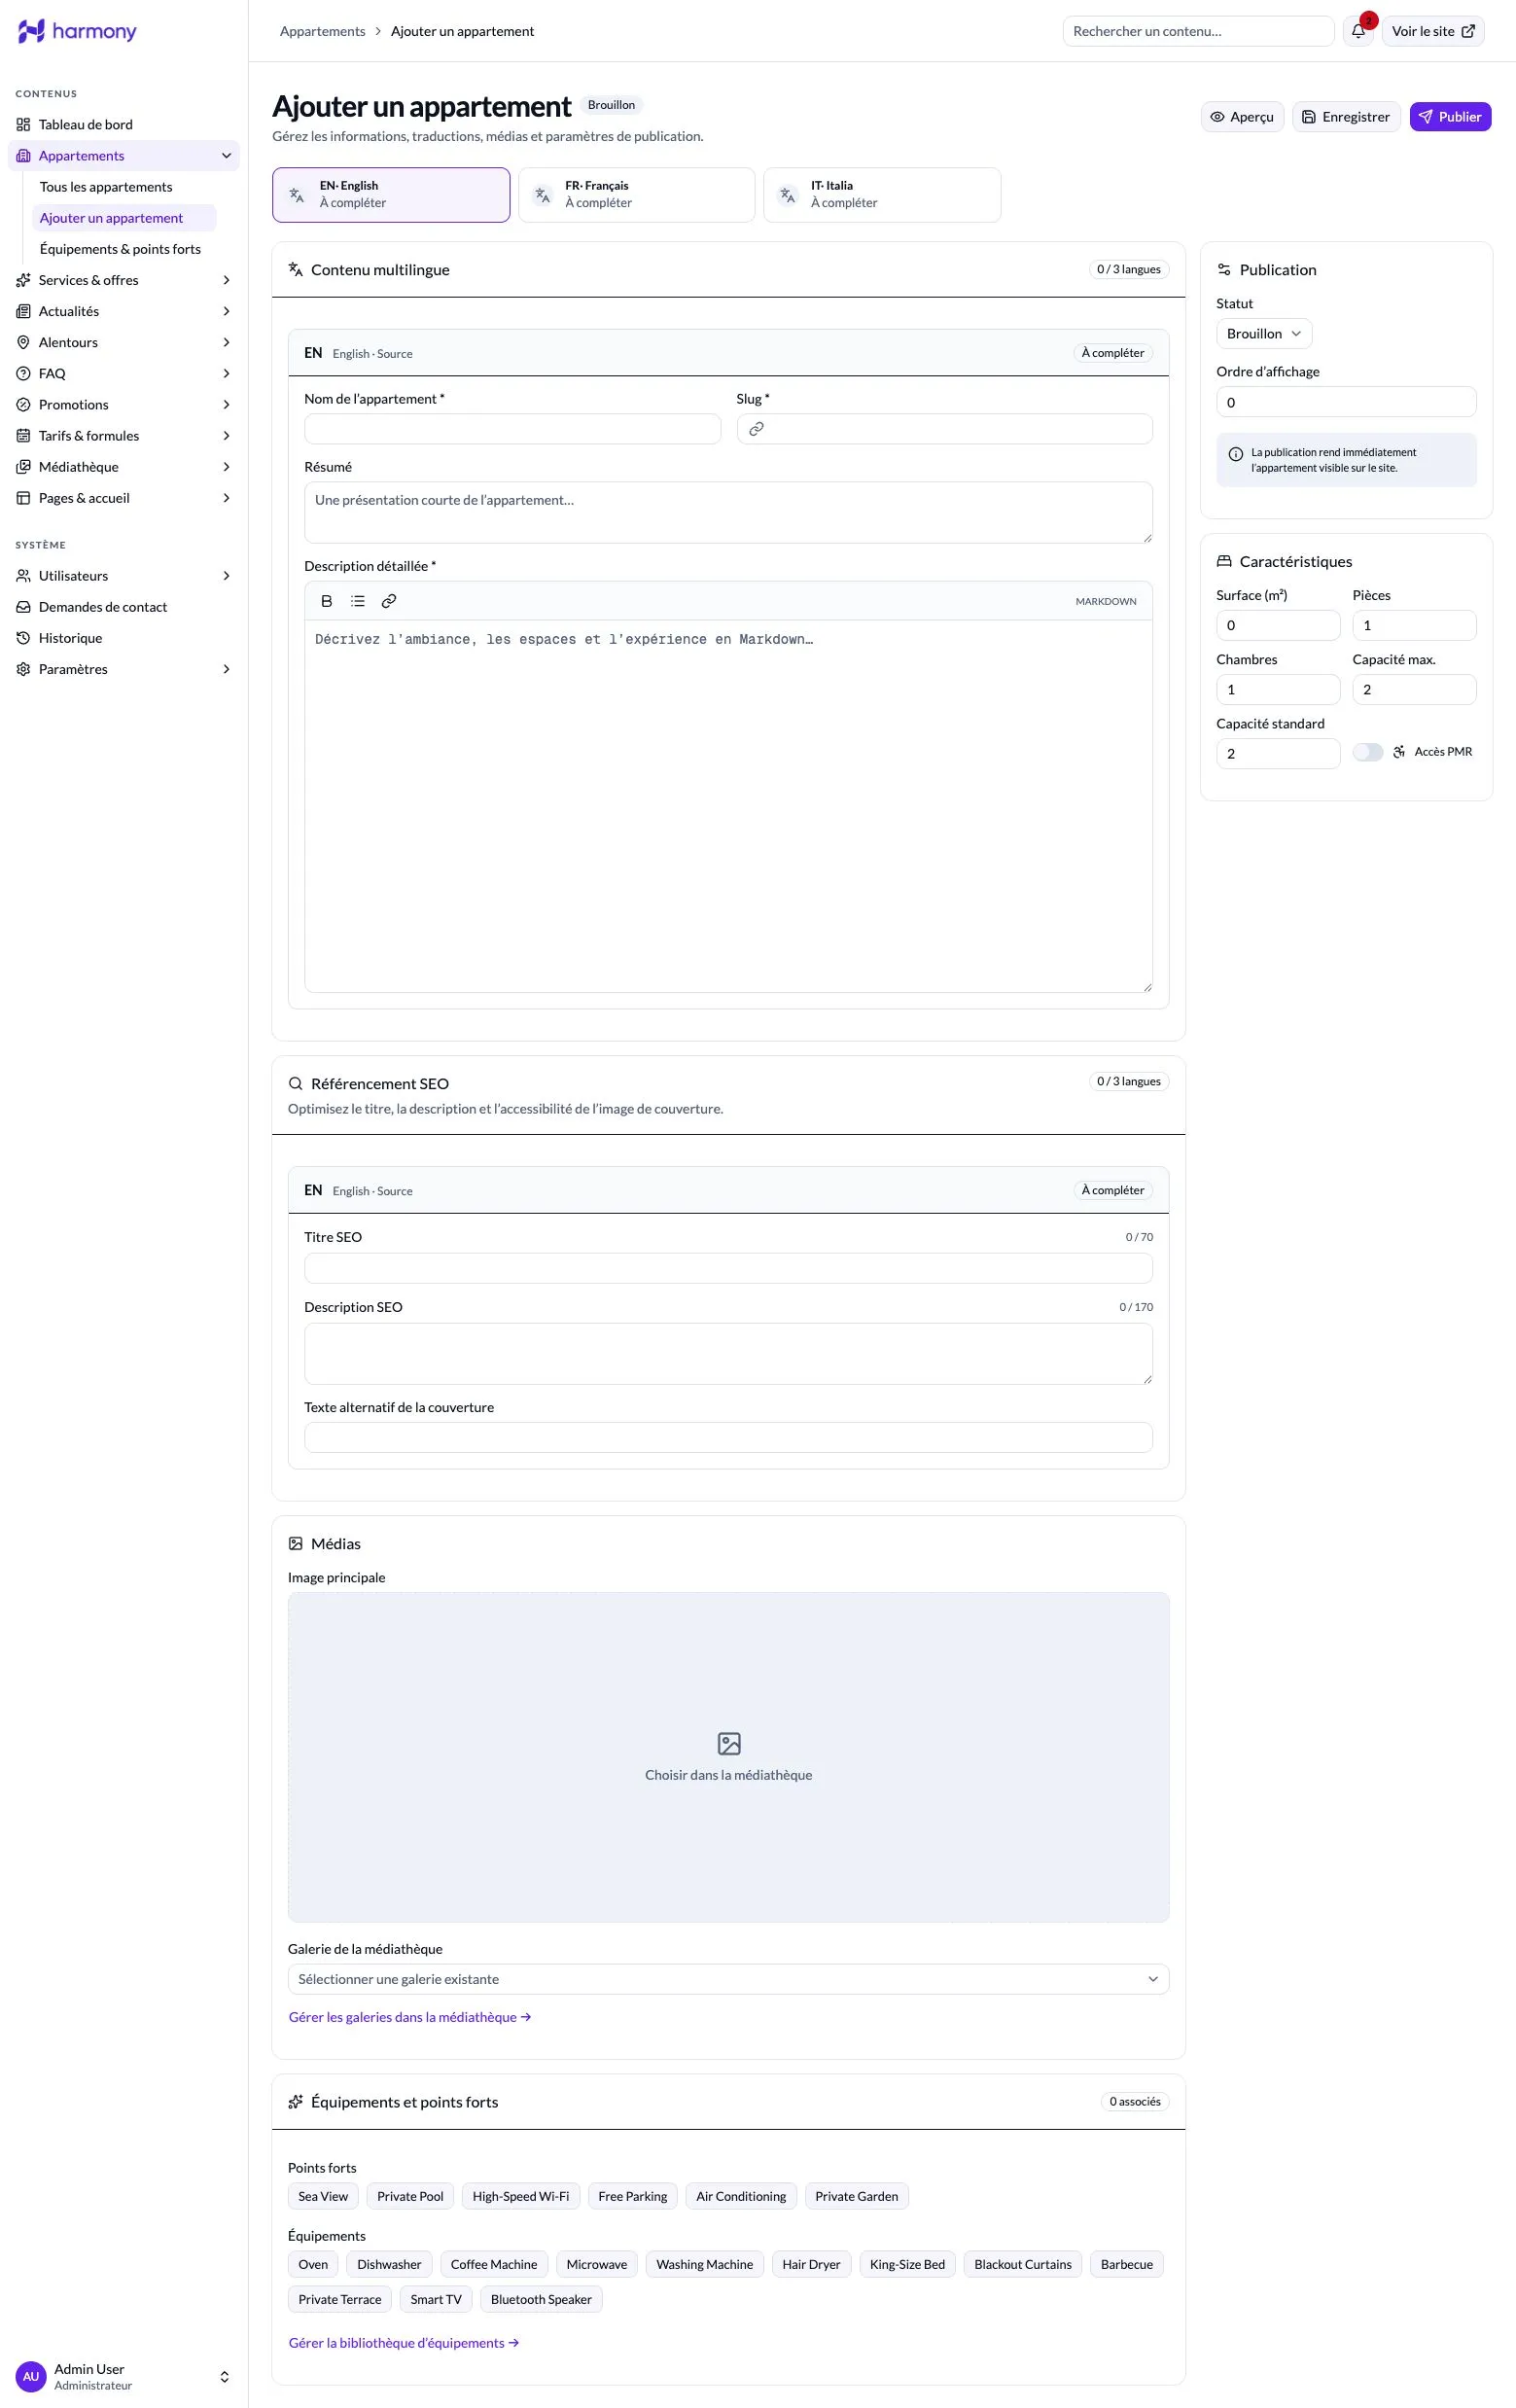The image size is (1516, 2408).
Task: Click the Publier button
Action: click(x=1450, y=117)
